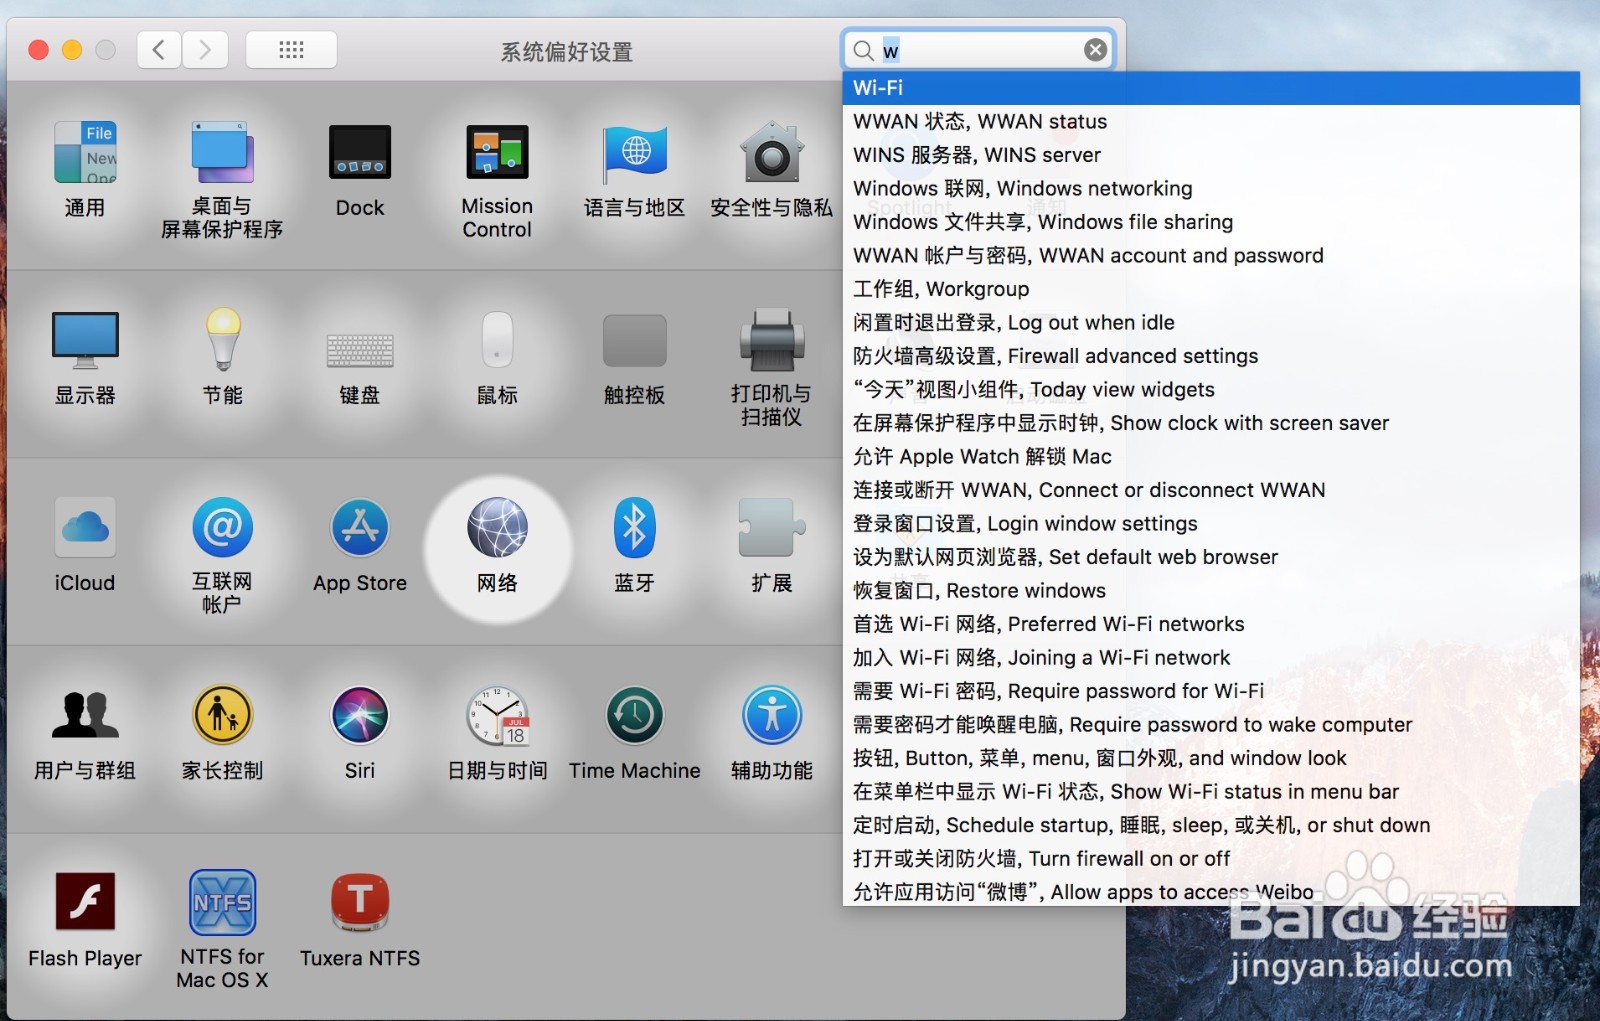Select Connect or disconnect WWAN suggestion
Viewport: 1600px width, 1021px height.
coord(1211,490)
